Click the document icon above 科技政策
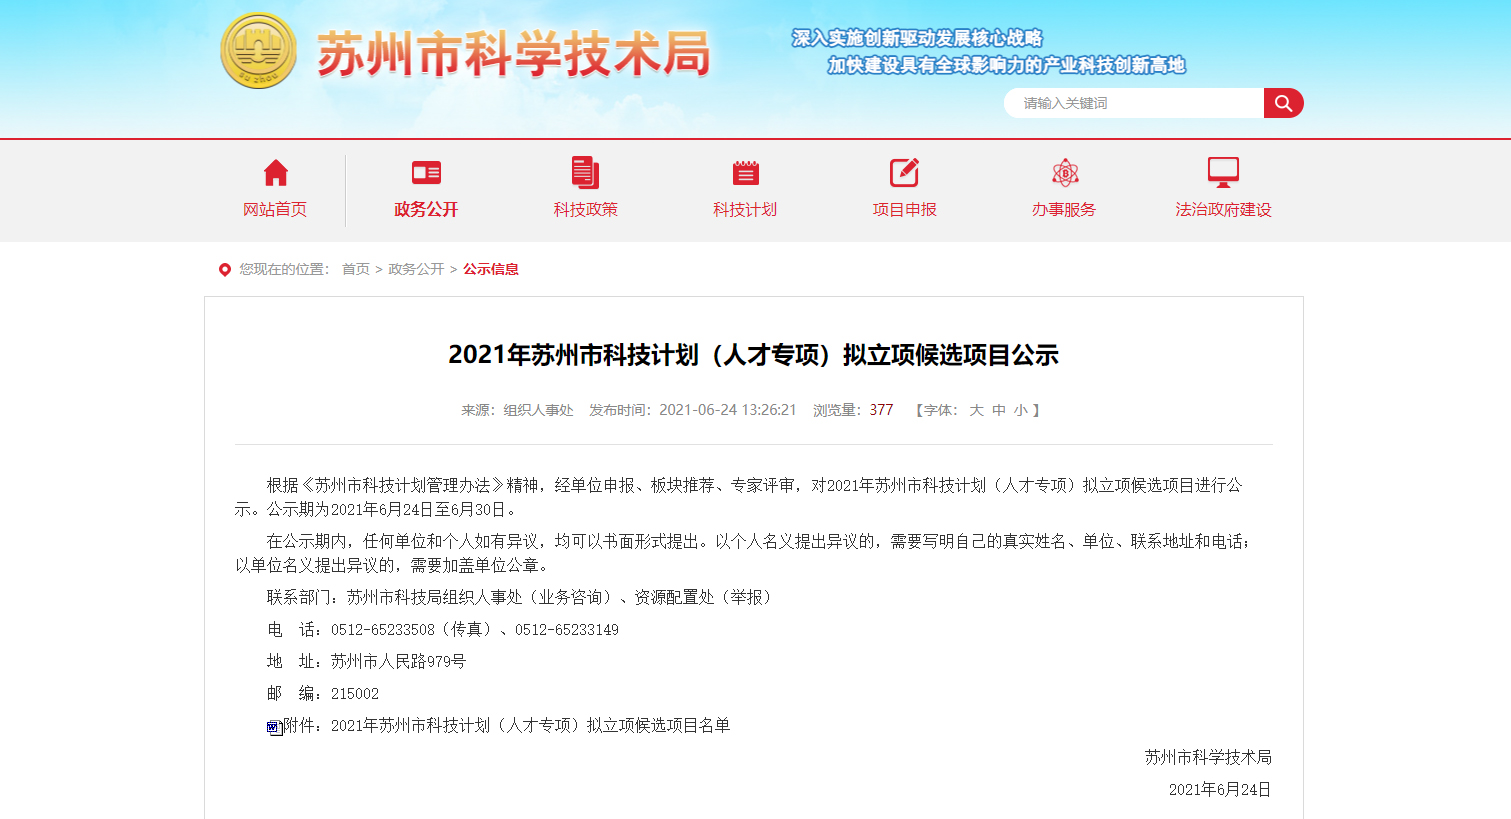The width and height of the screenshot is (1511, 819). [585, 172]
